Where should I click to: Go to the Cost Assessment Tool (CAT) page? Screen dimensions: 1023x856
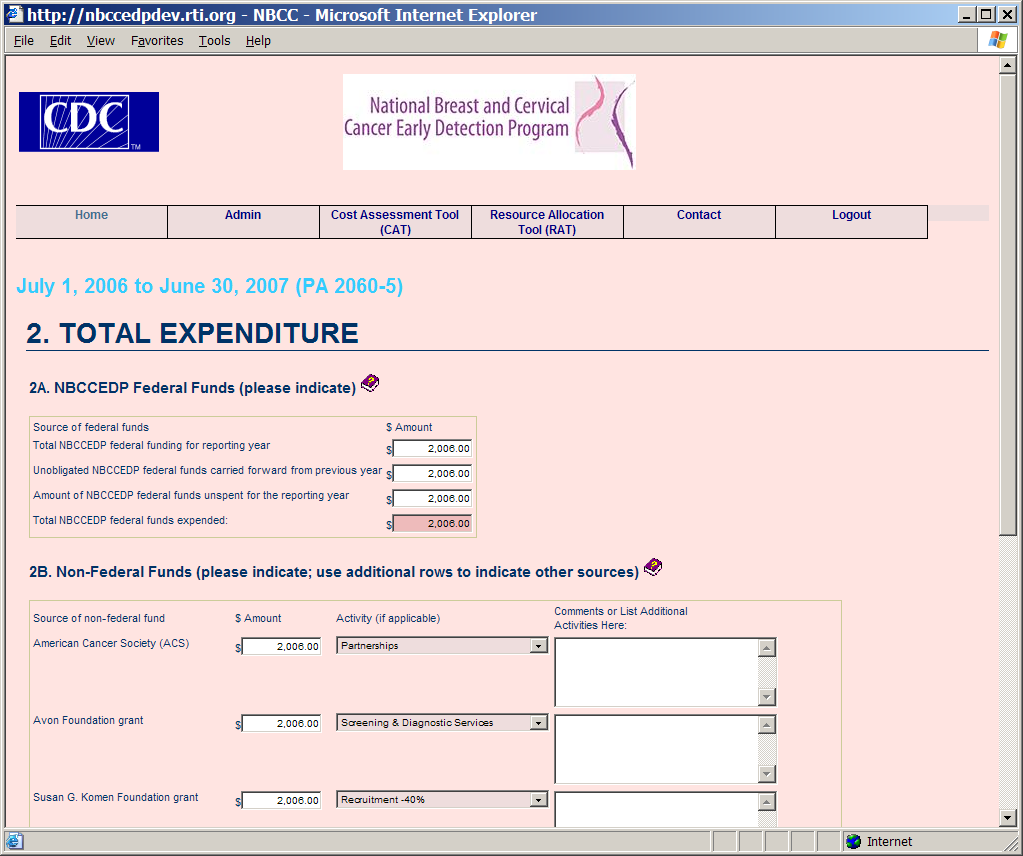395,222
